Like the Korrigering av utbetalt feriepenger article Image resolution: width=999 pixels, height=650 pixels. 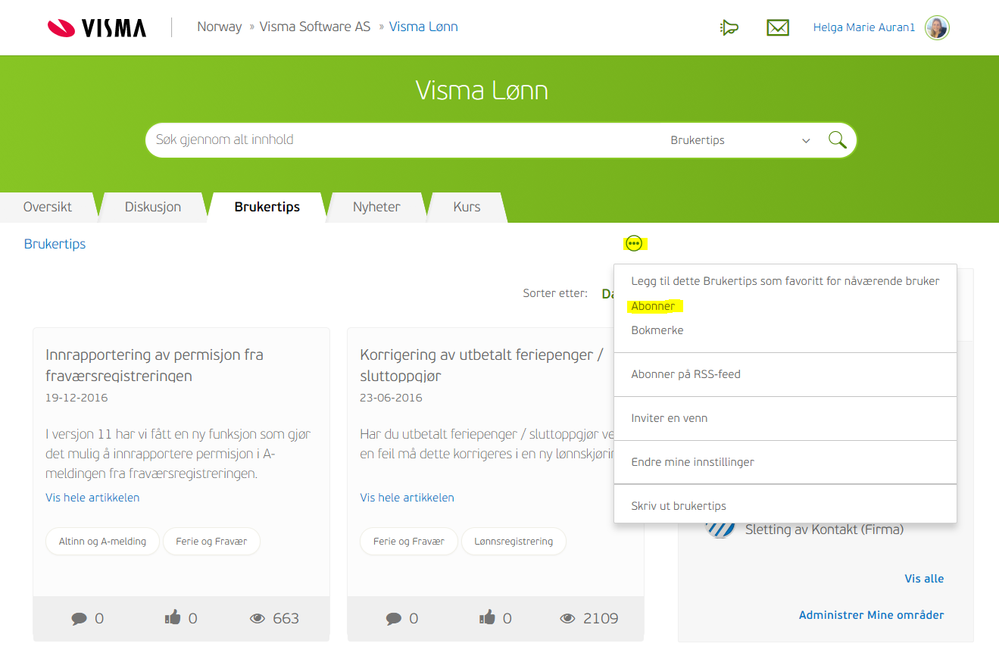click(x=487, y=617)
